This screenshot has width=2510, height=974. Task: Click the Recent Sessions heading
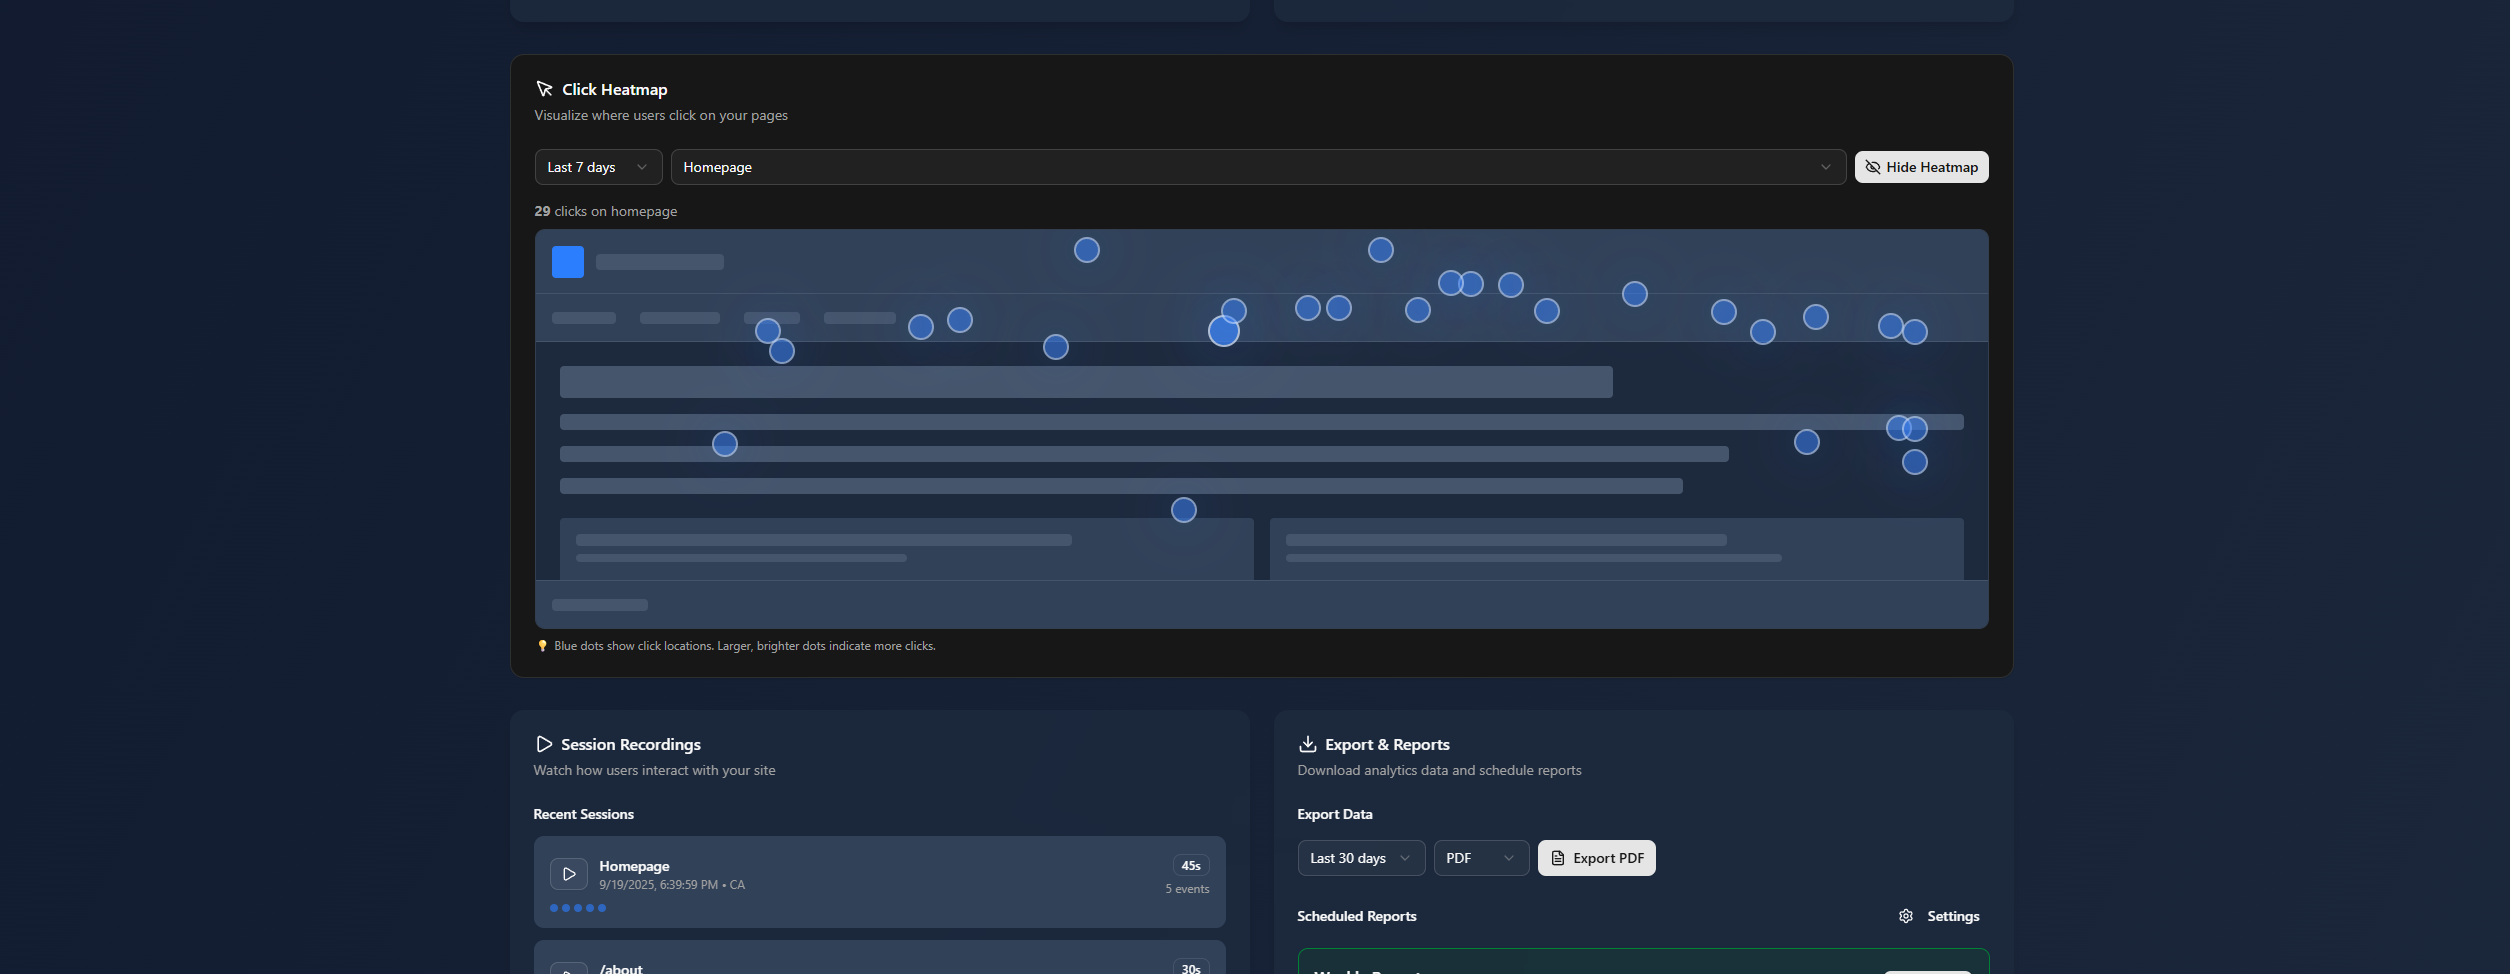(x=584, y=814)
